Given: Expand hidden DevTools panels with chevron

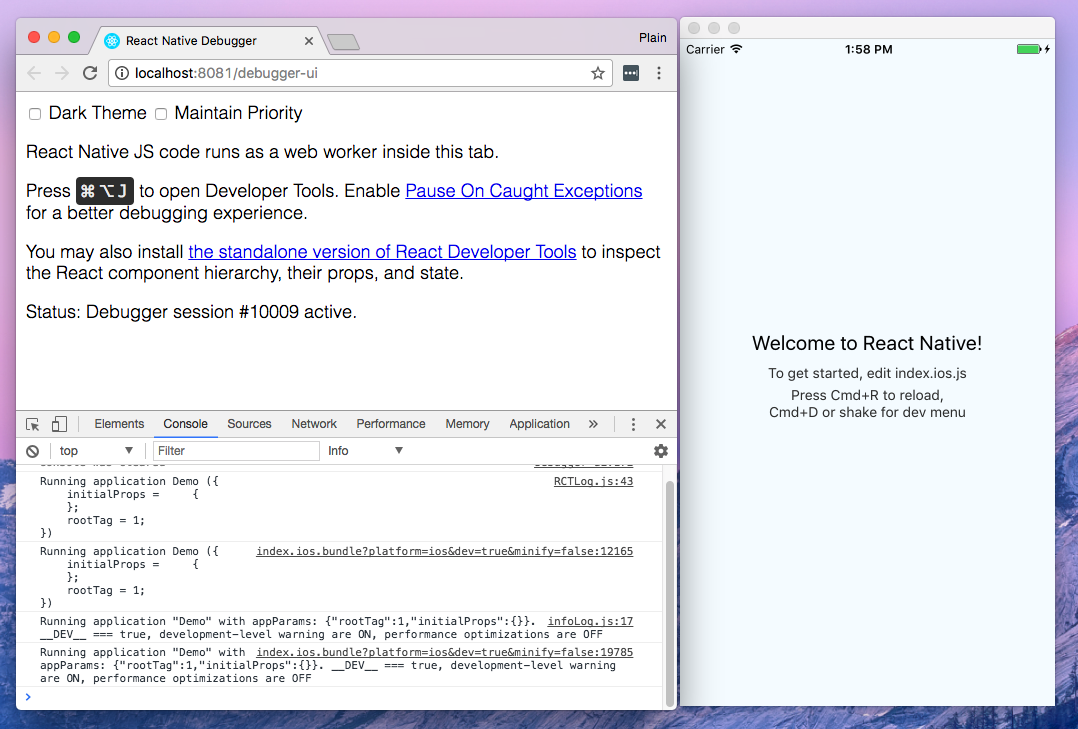Looking at the screenshot, I should click(x=593, y=423).
